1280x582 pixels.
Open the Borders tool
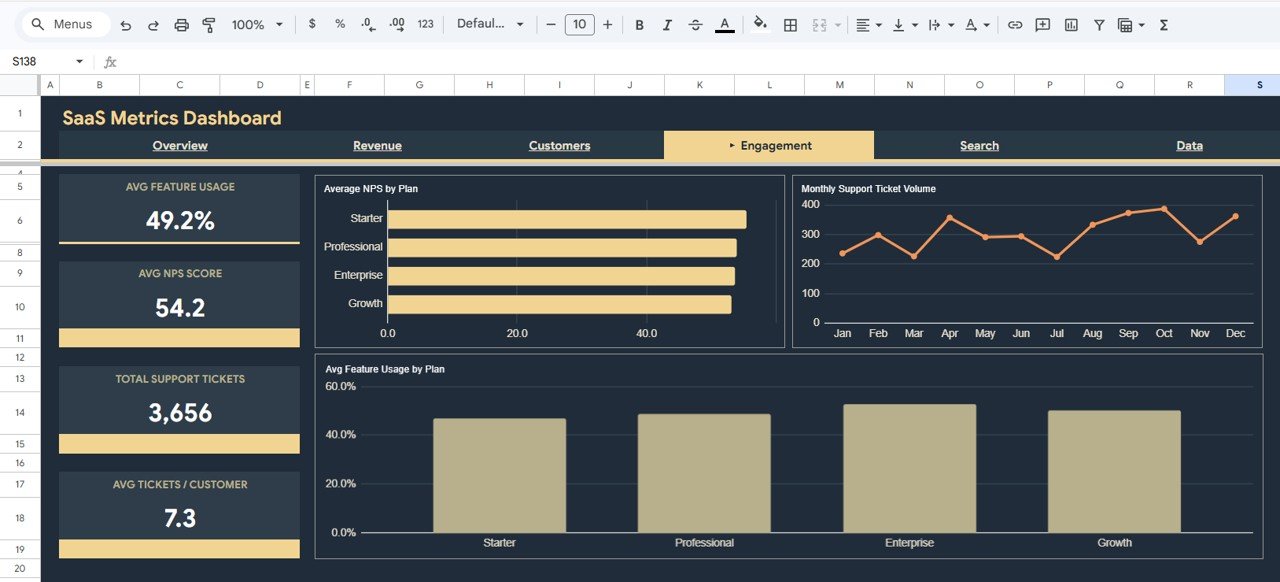click(790, 24)
